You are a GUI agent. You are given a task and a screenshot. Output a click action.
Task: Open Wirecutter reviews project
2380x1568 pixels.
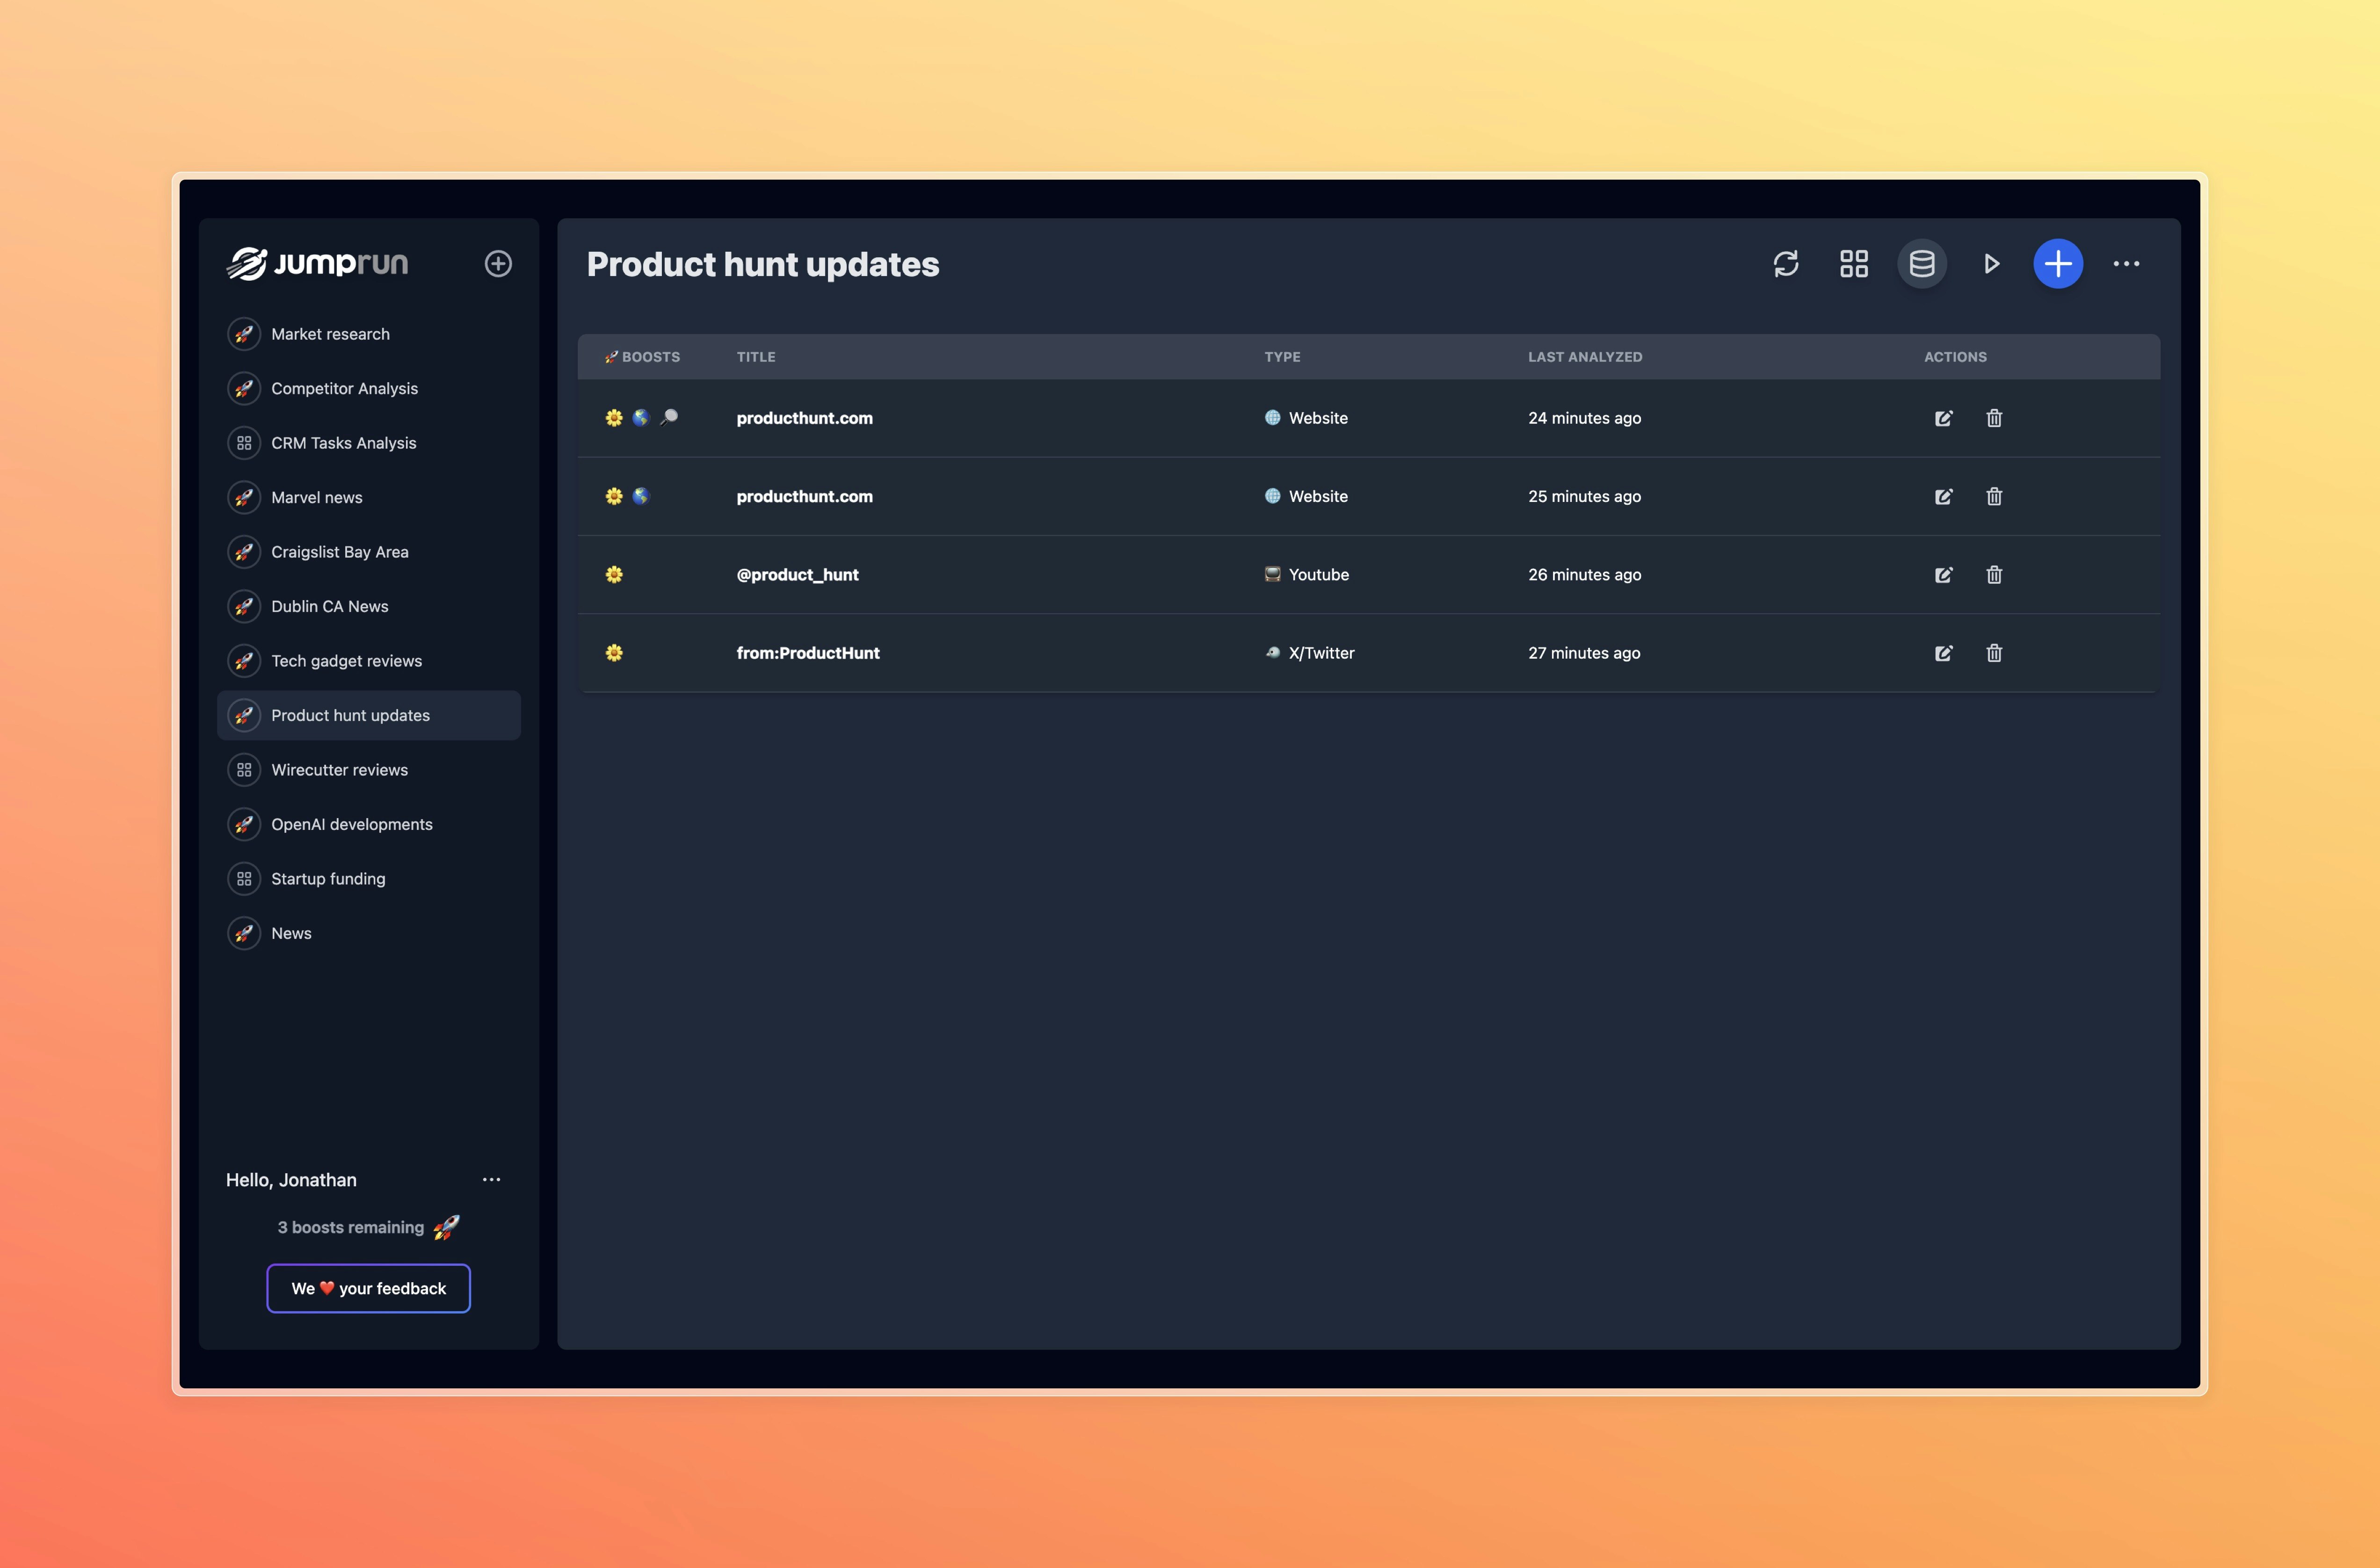pos(339,770)
